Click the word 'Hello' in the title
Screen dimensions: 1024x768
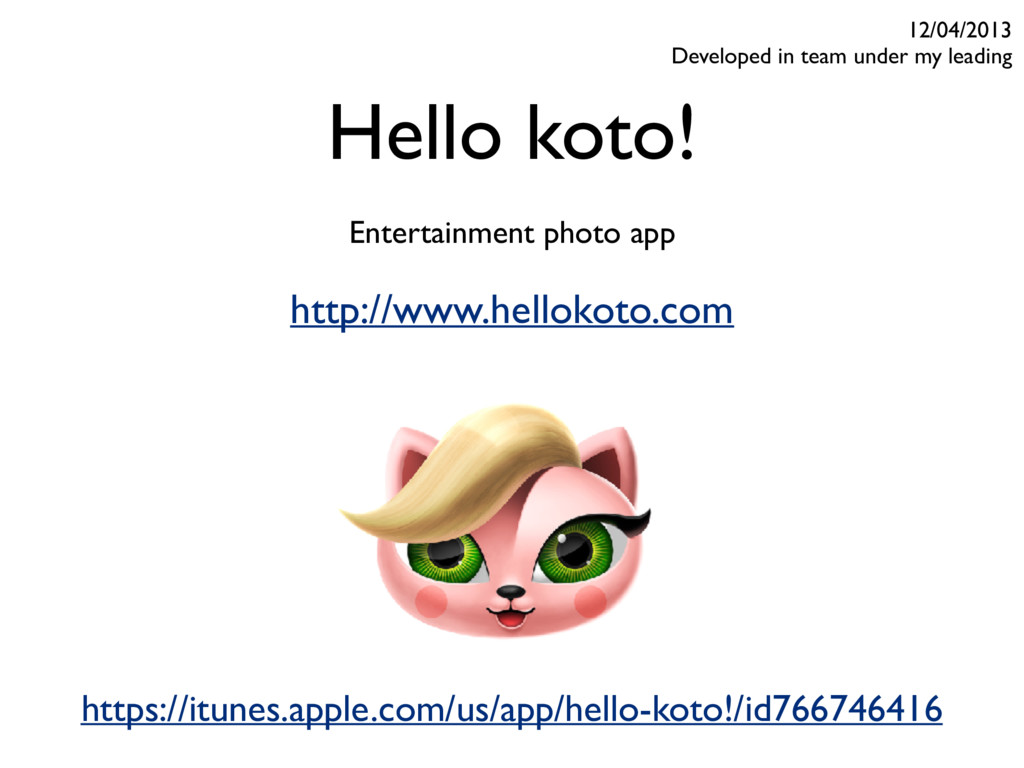[415, 132]
